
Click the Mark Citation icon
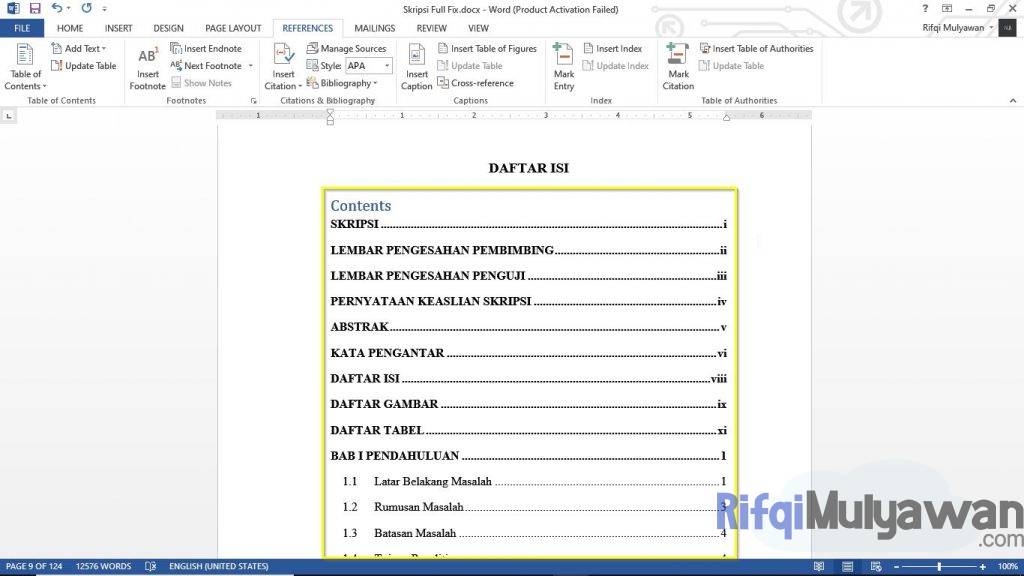pos(678,57)
